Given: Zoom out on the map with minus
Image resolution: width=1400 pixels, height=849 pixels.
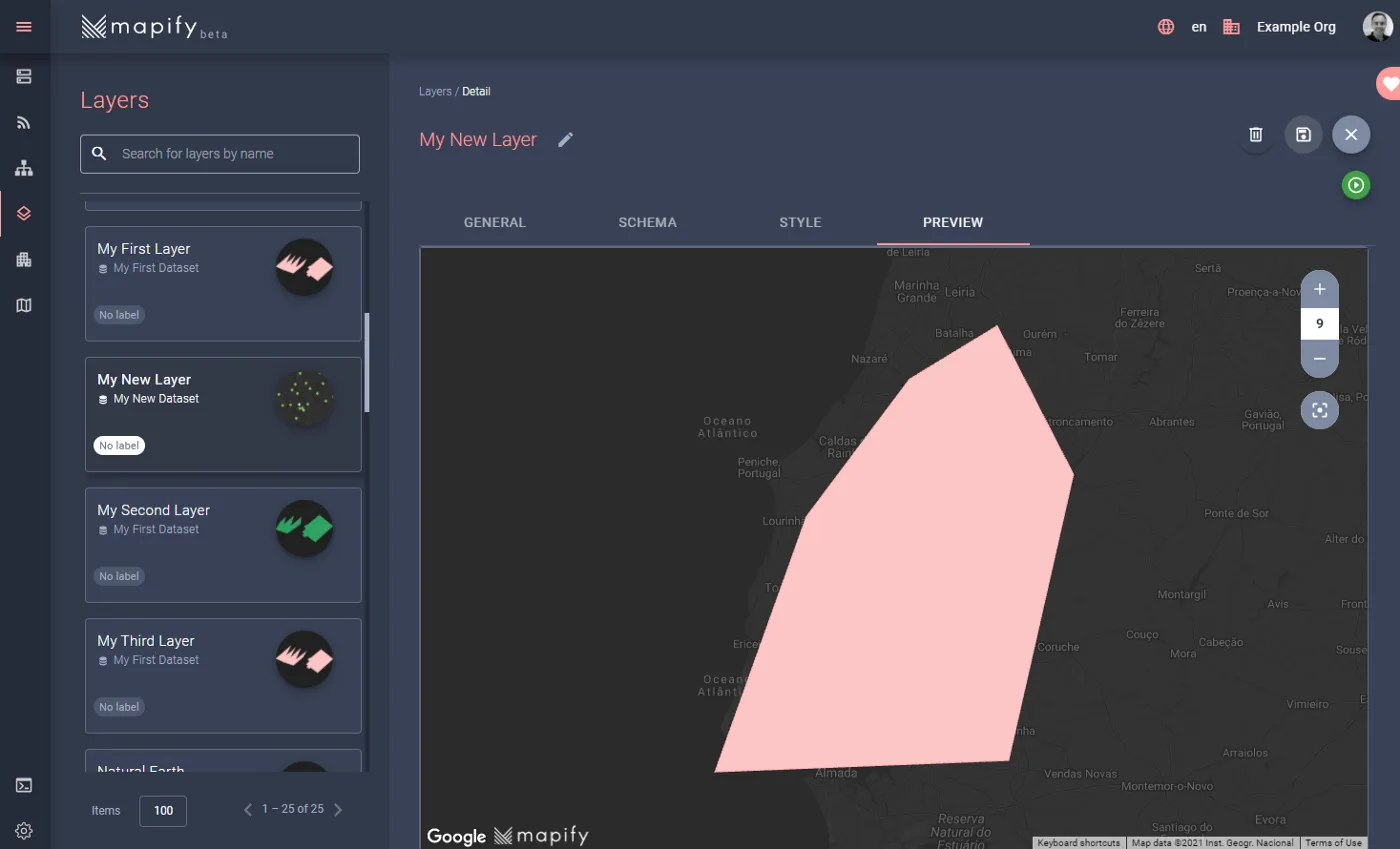Looking at the screenshot, I should 1319,358.
